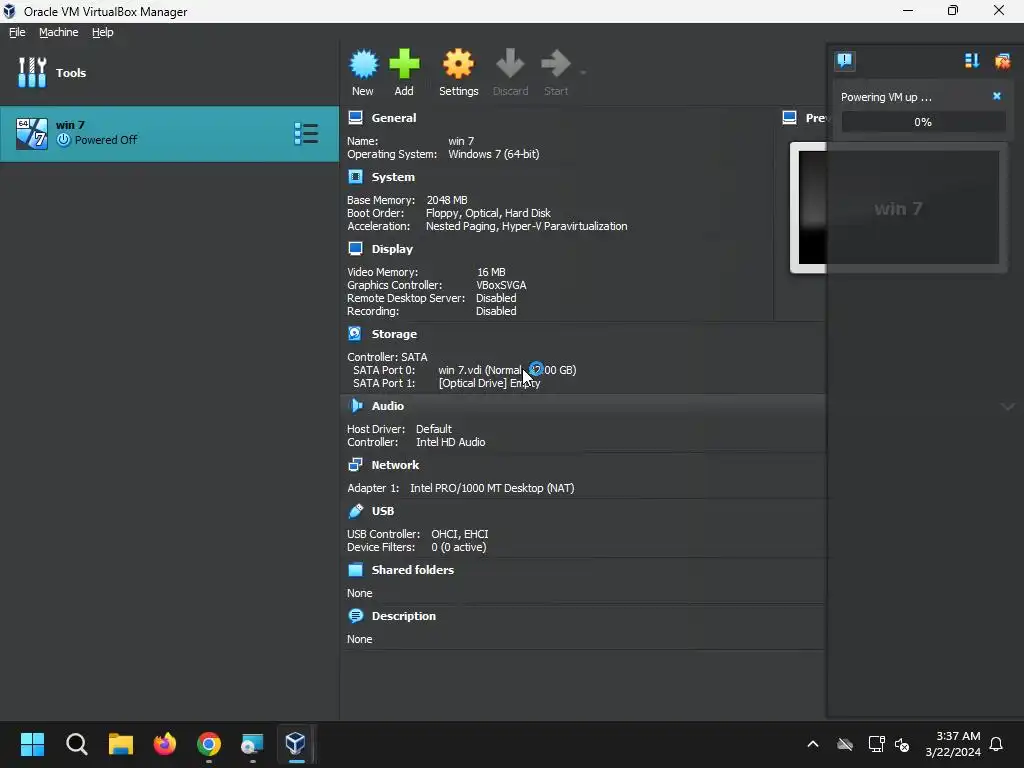The height and width of the screenshot is (768, 1024).
Task: Click the Preview monitor icon
Action: (790, 118)
